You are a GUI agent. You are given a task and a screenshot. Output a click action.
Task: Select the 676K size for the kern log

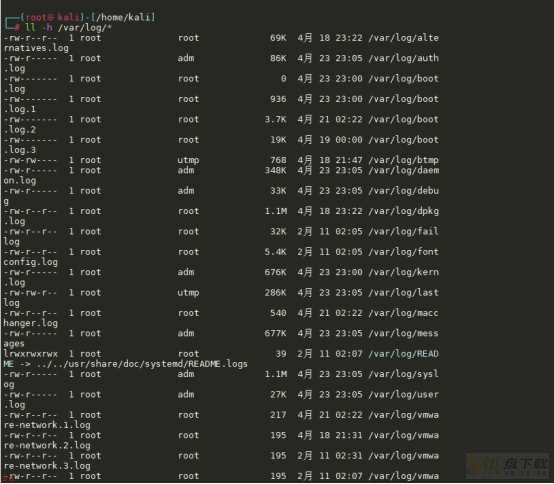point(276,272)
